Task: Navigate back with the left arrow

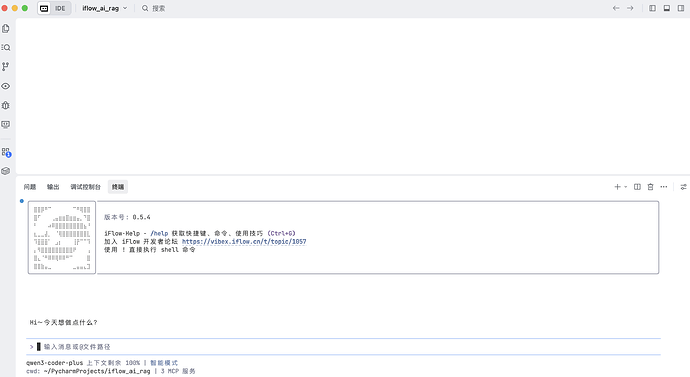Action: pyautogui.click(x=616, y=8)
